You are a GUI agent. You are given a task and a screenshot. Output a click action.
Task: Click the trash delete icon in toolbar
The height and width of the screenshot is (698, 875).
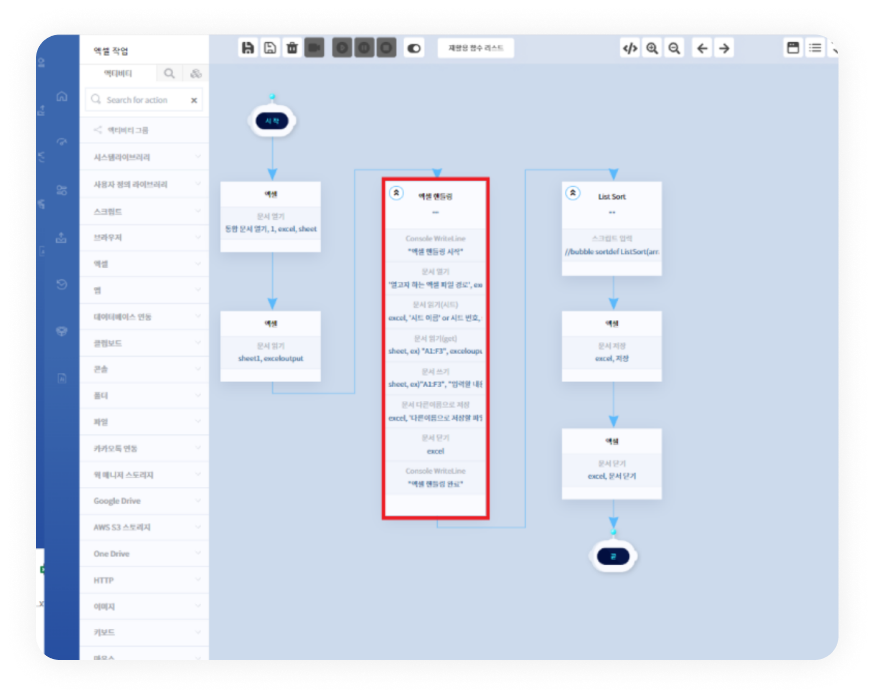(x=292, y=48)
